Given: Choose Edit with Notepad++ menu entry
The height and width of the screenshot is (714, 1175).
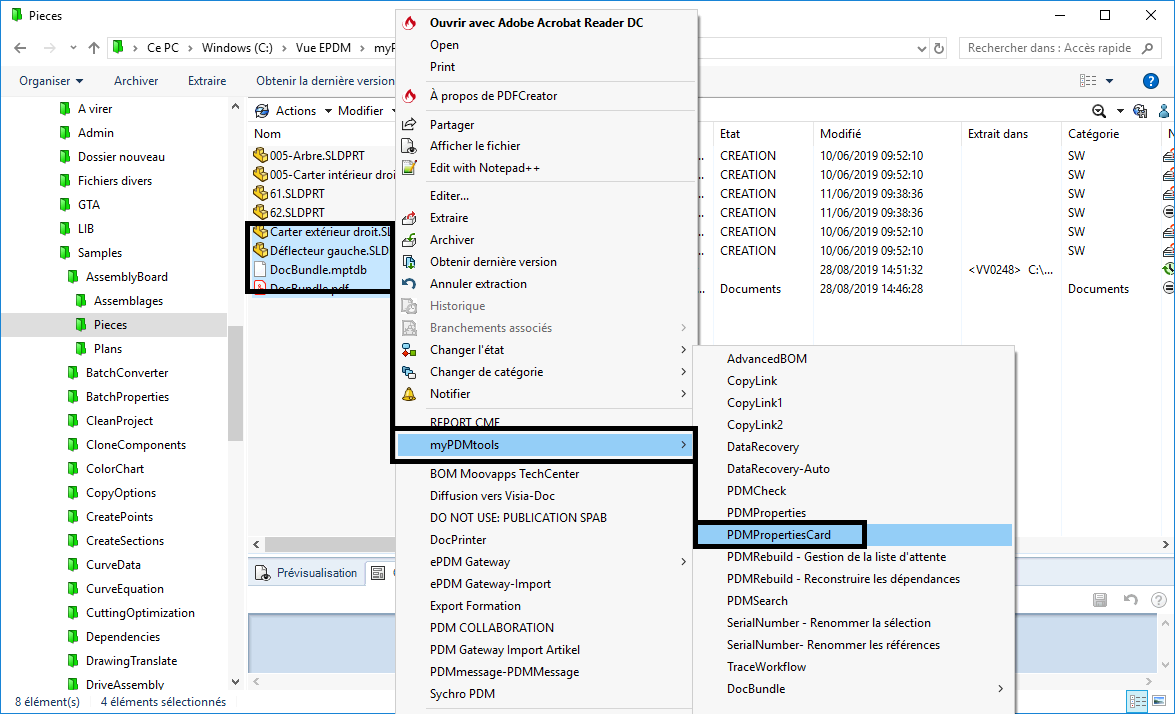Looking at the screenshot, I should (484, 168).
